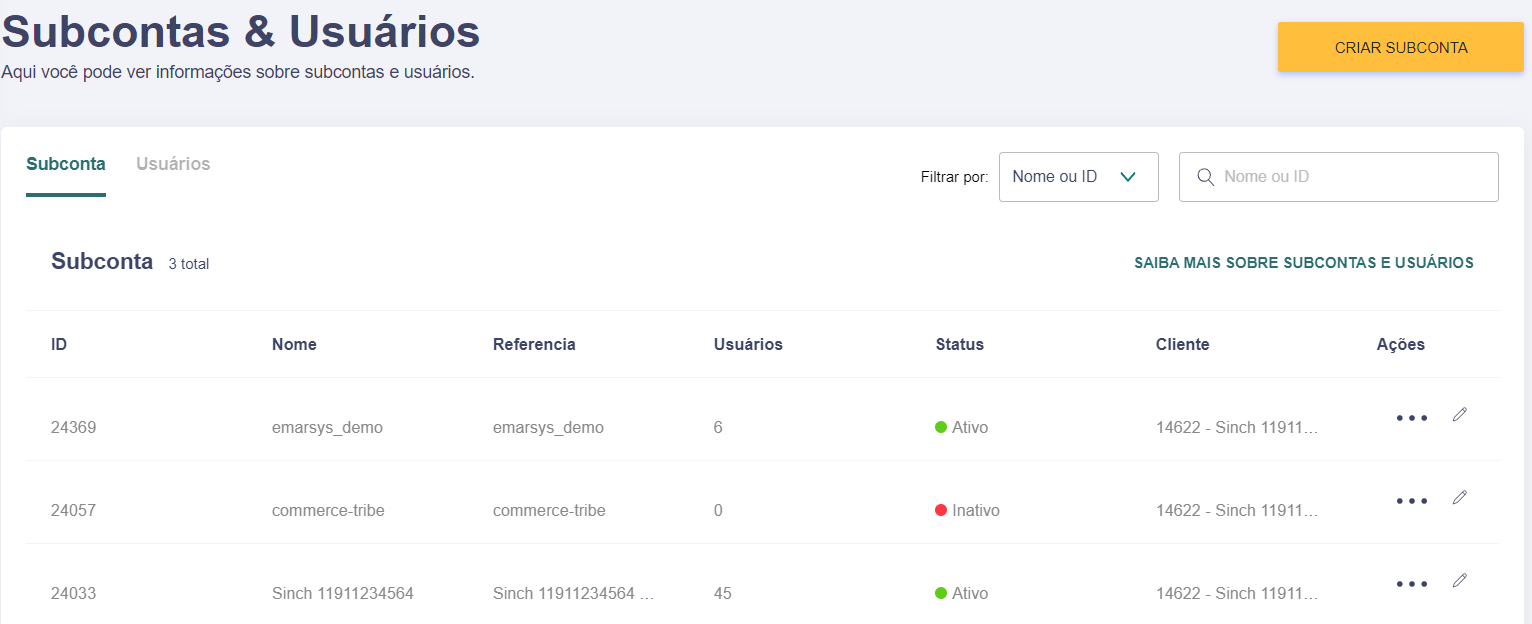Select ID cell 24057
The width and height of the screenshot is (1532, 624).
(x=73, y=510)
